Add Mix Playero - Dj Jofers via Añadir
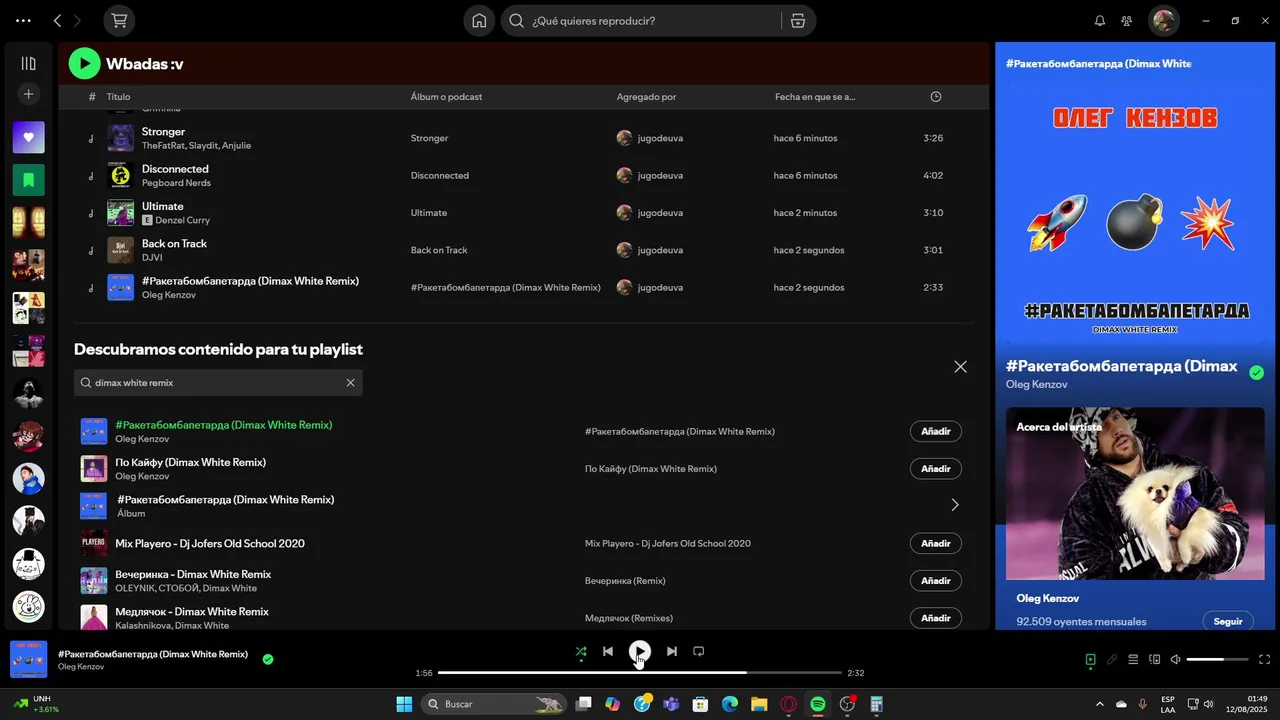The height and width of the screenshot is (720, 1280). (936, 543)
